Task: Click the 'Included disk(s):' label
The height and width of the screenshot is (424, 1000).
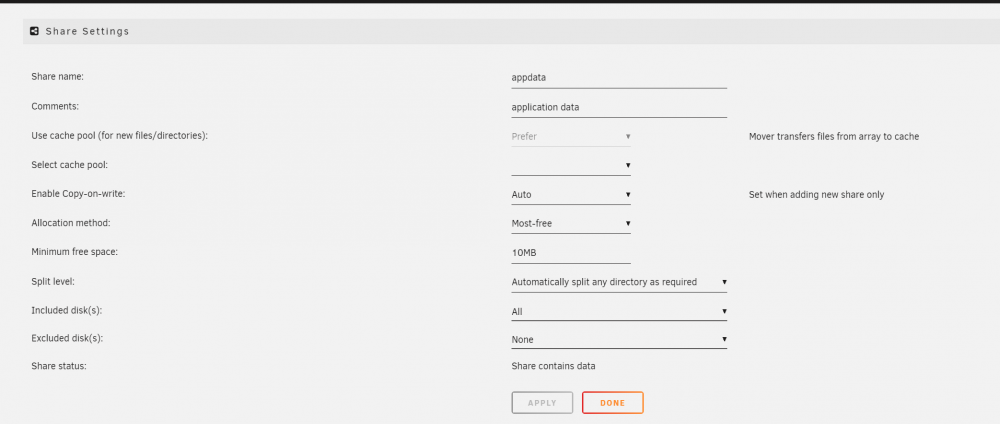Action: pyautogui.click(x=67, y=310)
